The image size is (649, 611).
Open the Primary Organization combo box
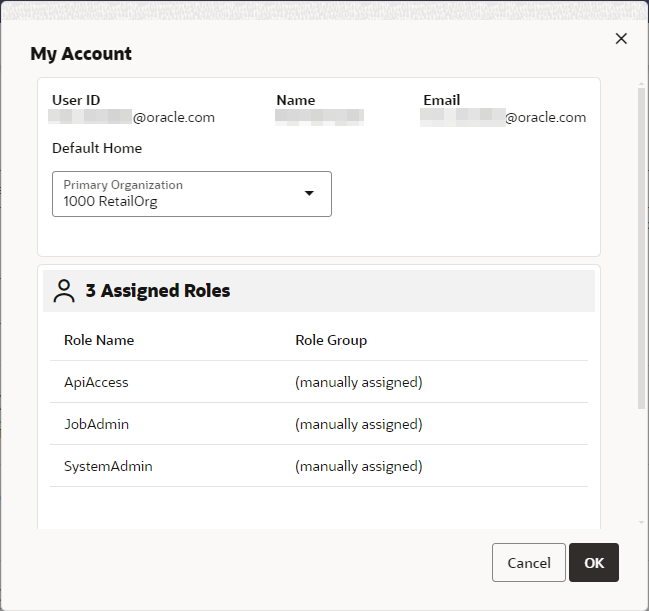tap(191, 193)
